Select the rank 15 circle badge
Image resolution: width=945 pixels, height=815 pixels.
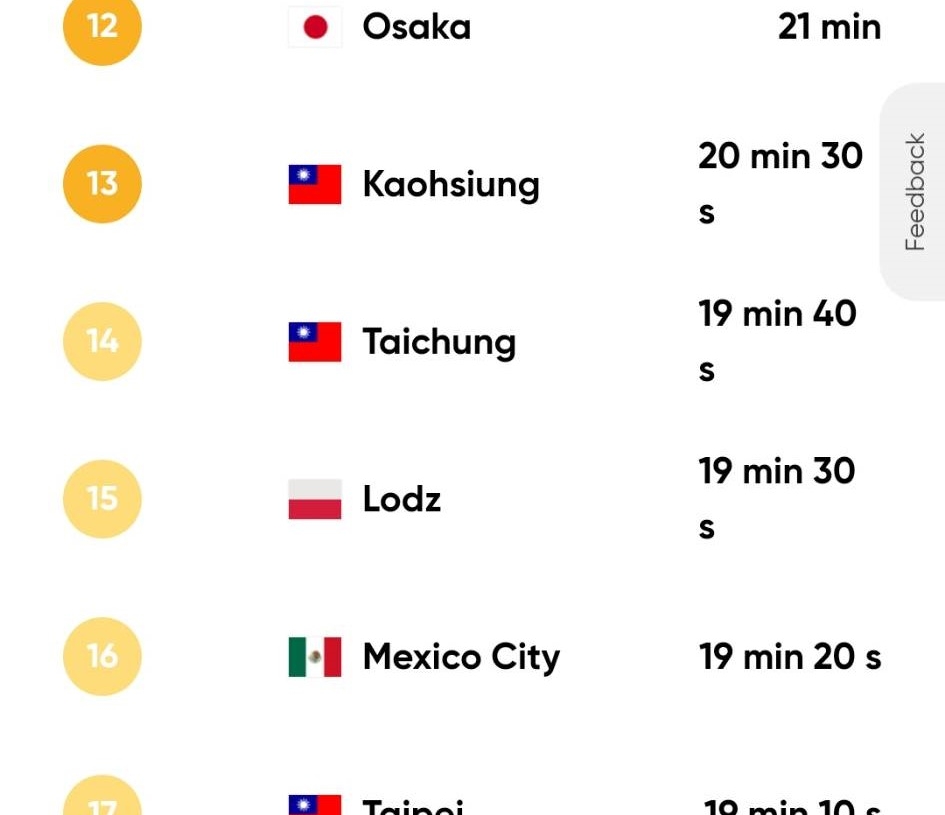click(102, 499)
